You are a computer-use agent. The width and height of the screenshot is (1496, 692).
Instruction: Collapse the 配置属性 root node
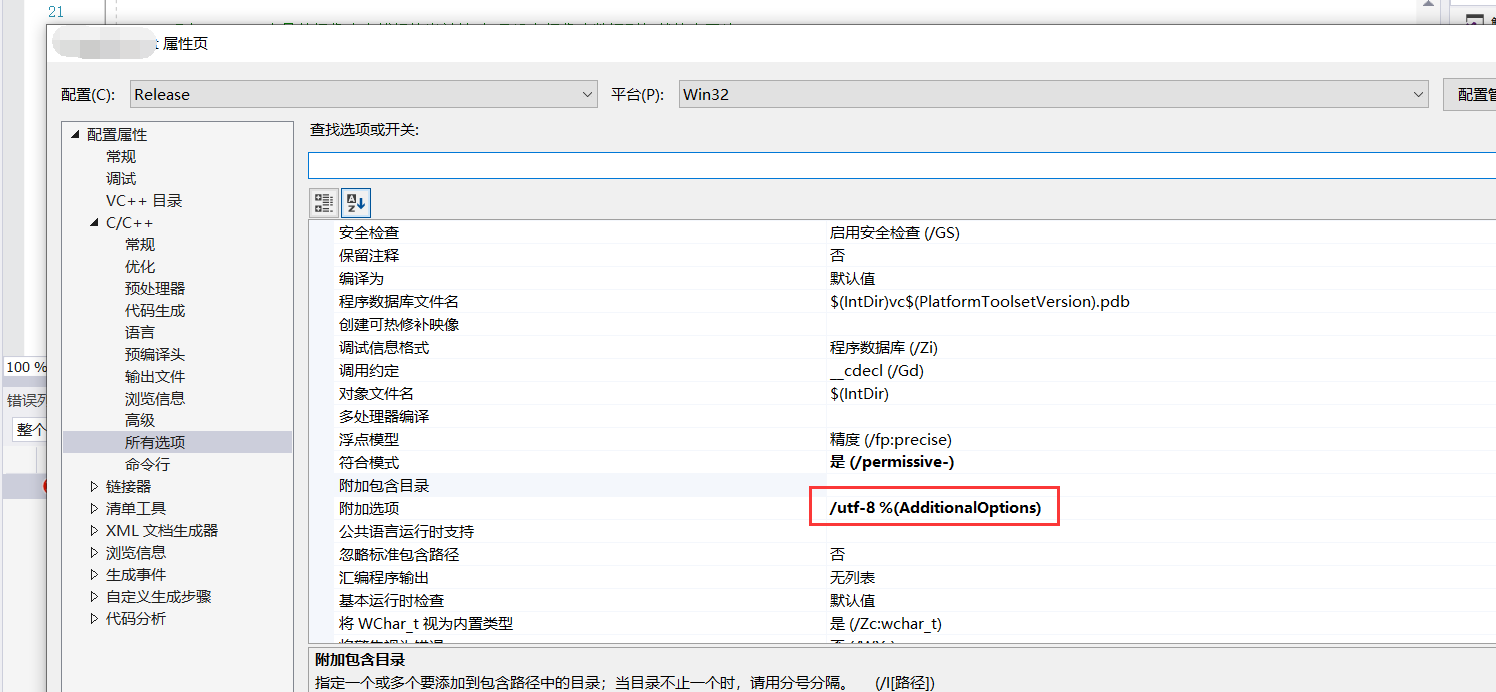(x=73, y=133)
